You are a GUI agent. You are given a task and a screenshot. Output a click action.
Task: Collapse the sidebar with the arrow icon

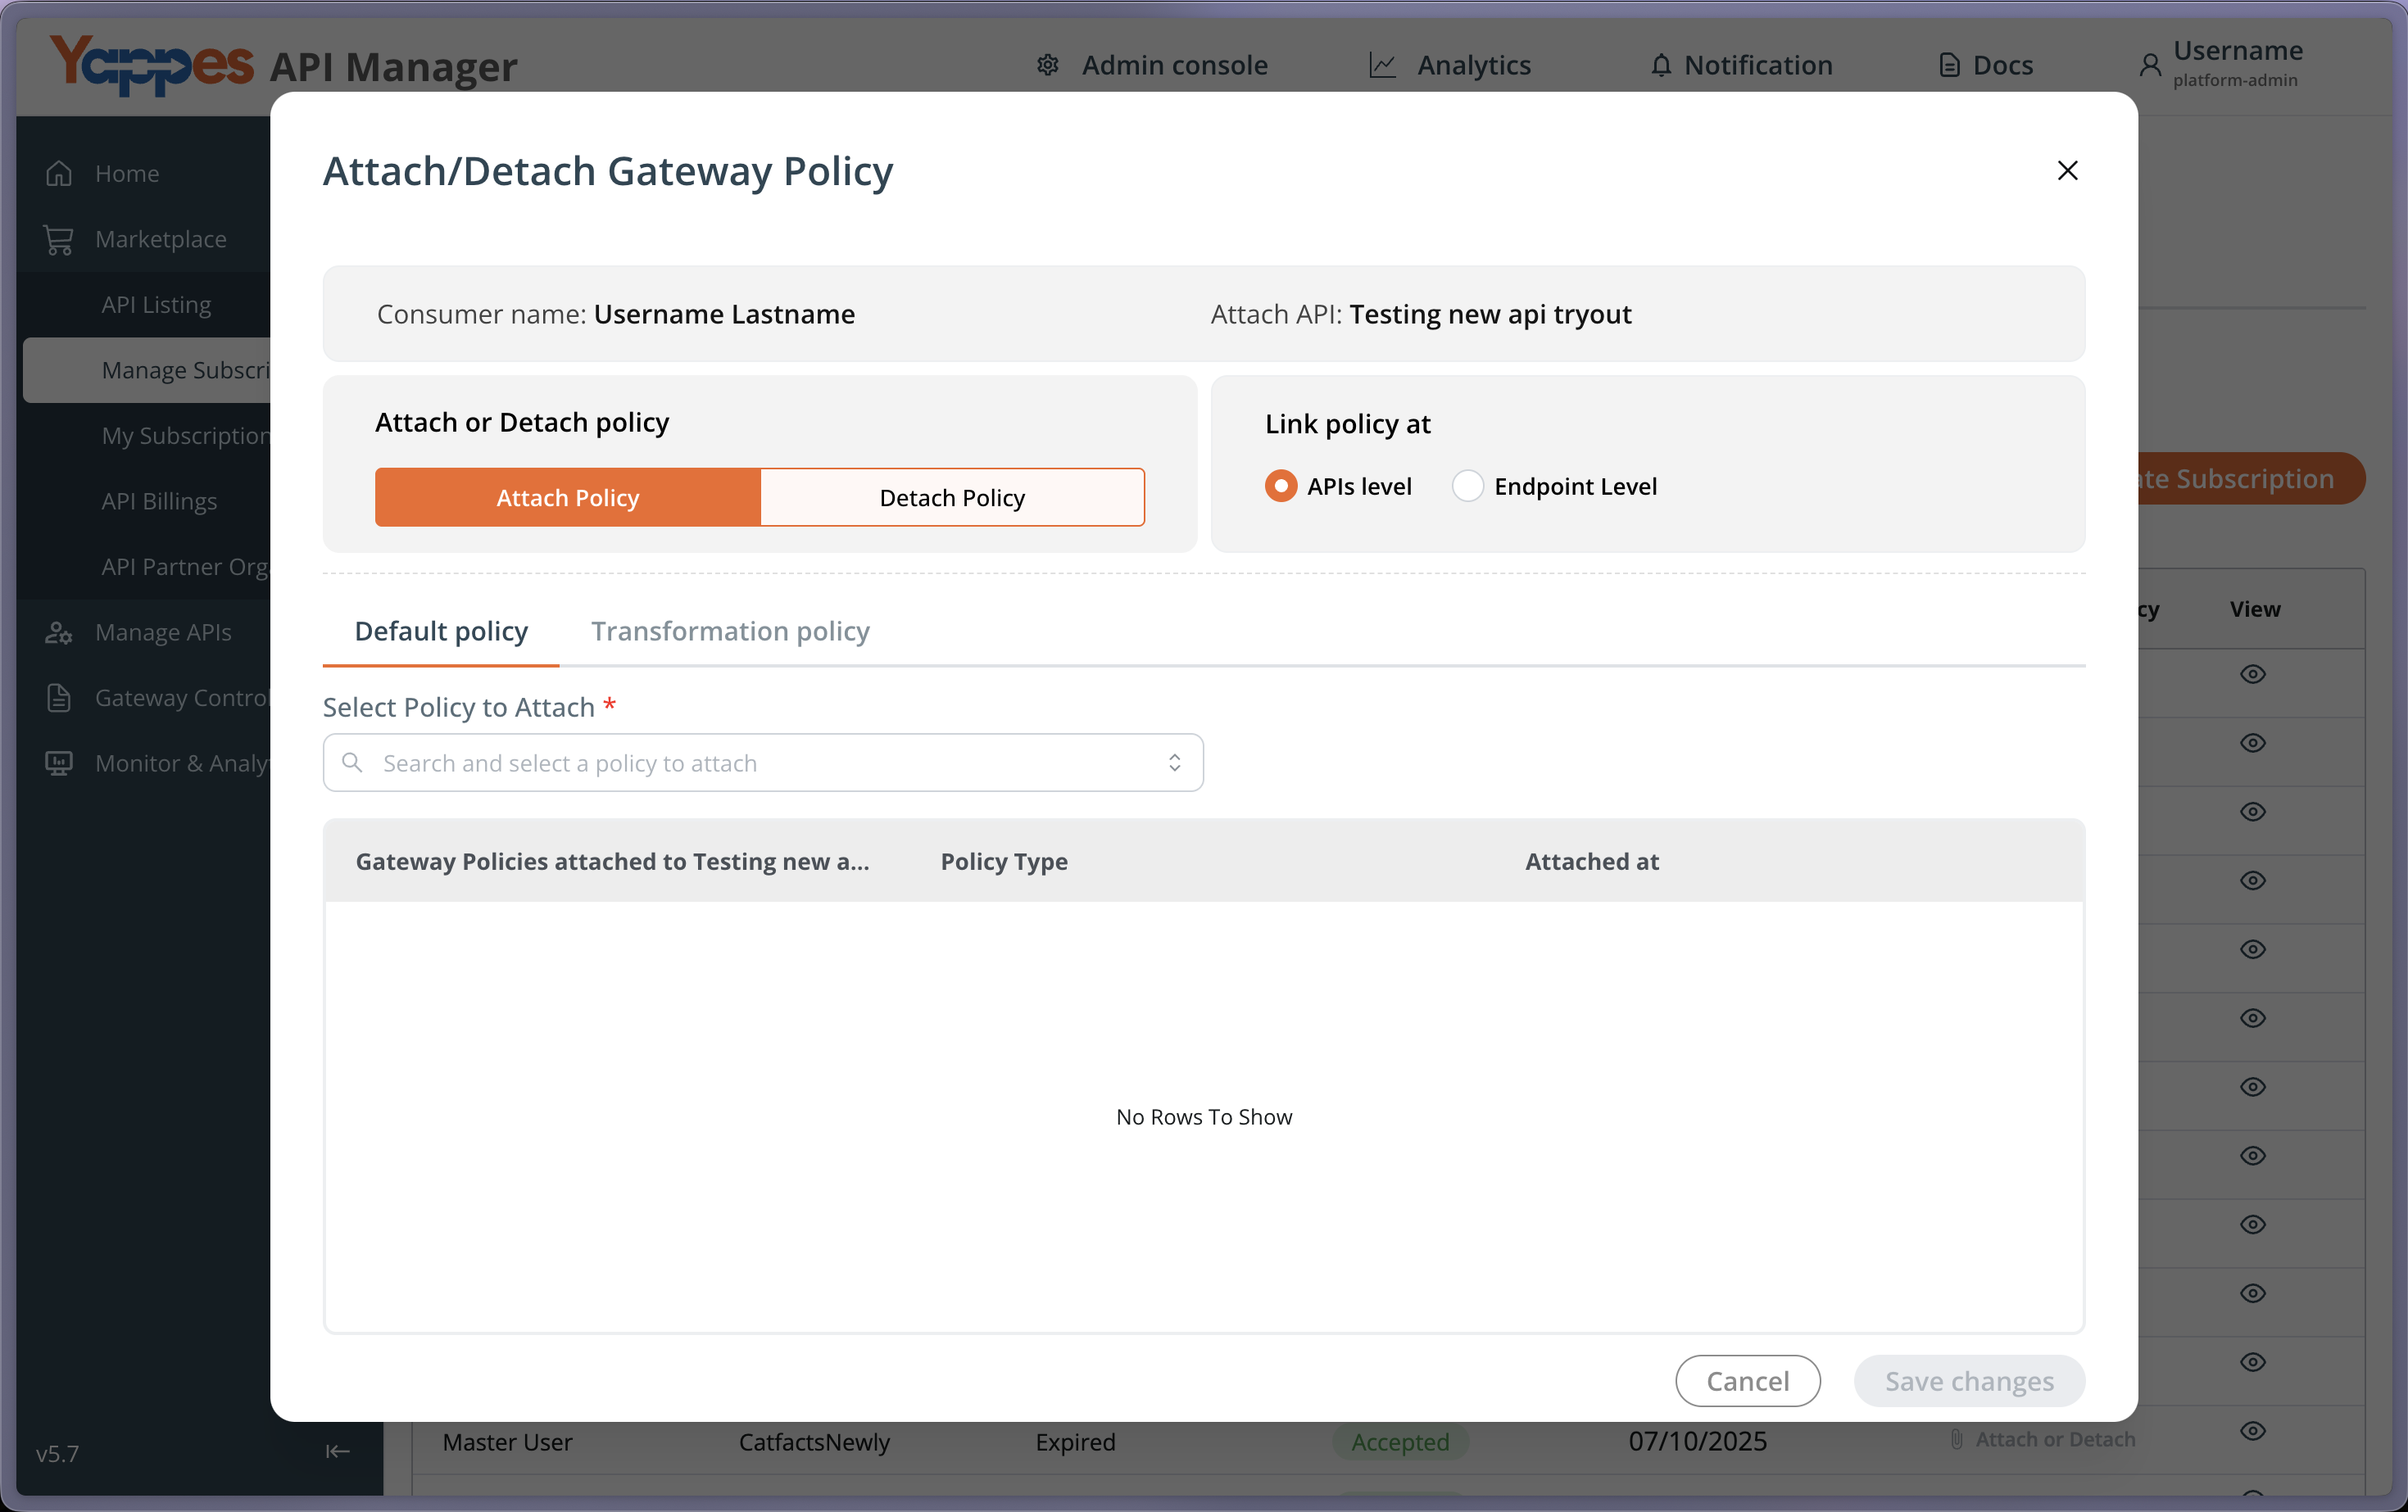(338, 1451)
